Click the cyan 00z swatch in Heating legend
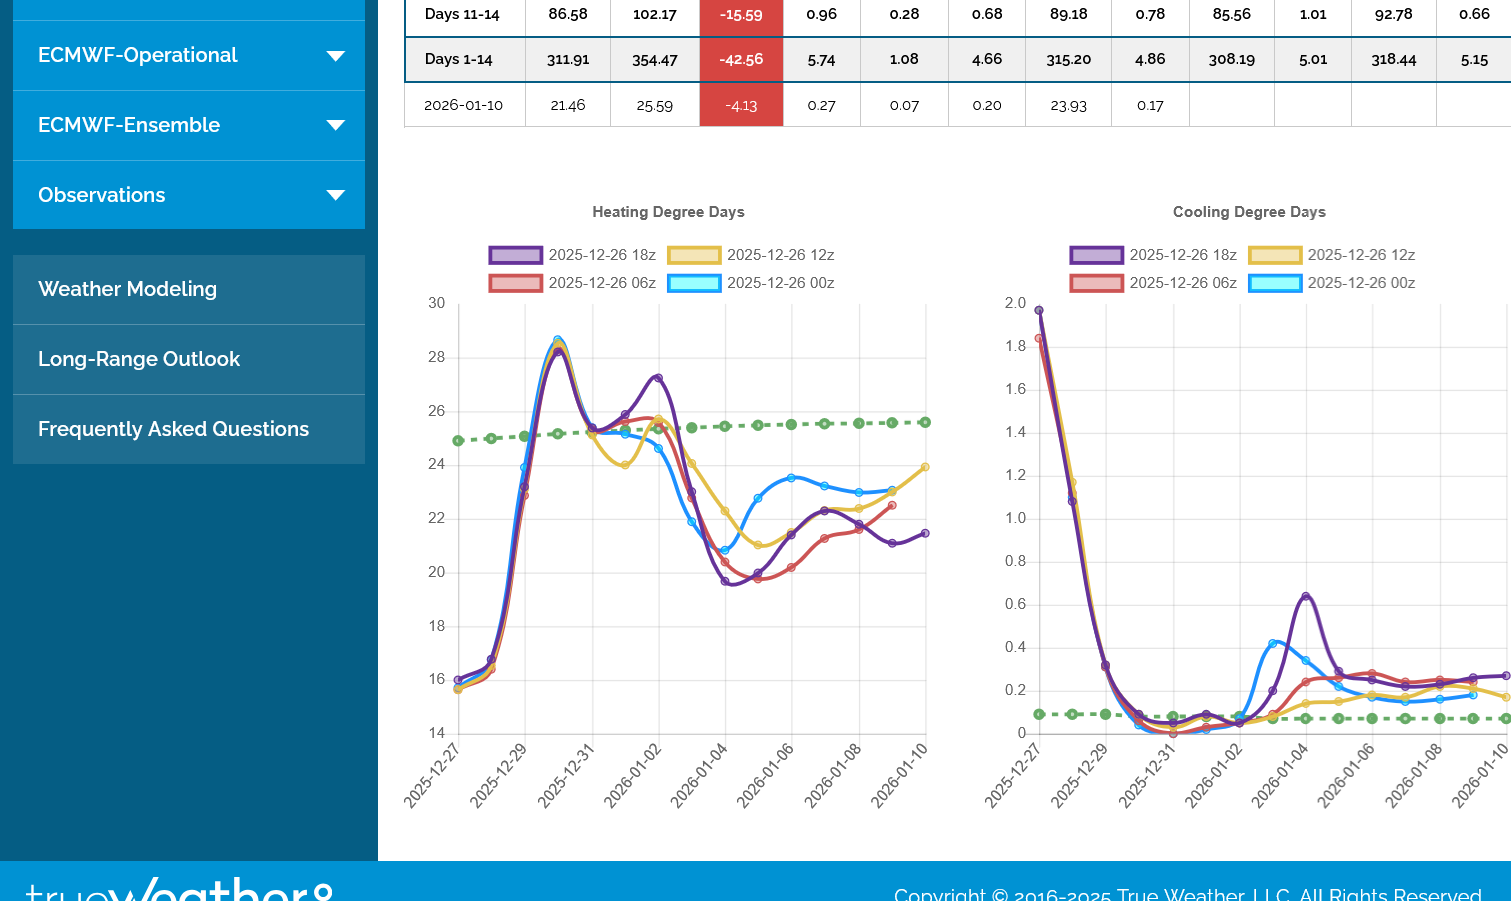 694,283
